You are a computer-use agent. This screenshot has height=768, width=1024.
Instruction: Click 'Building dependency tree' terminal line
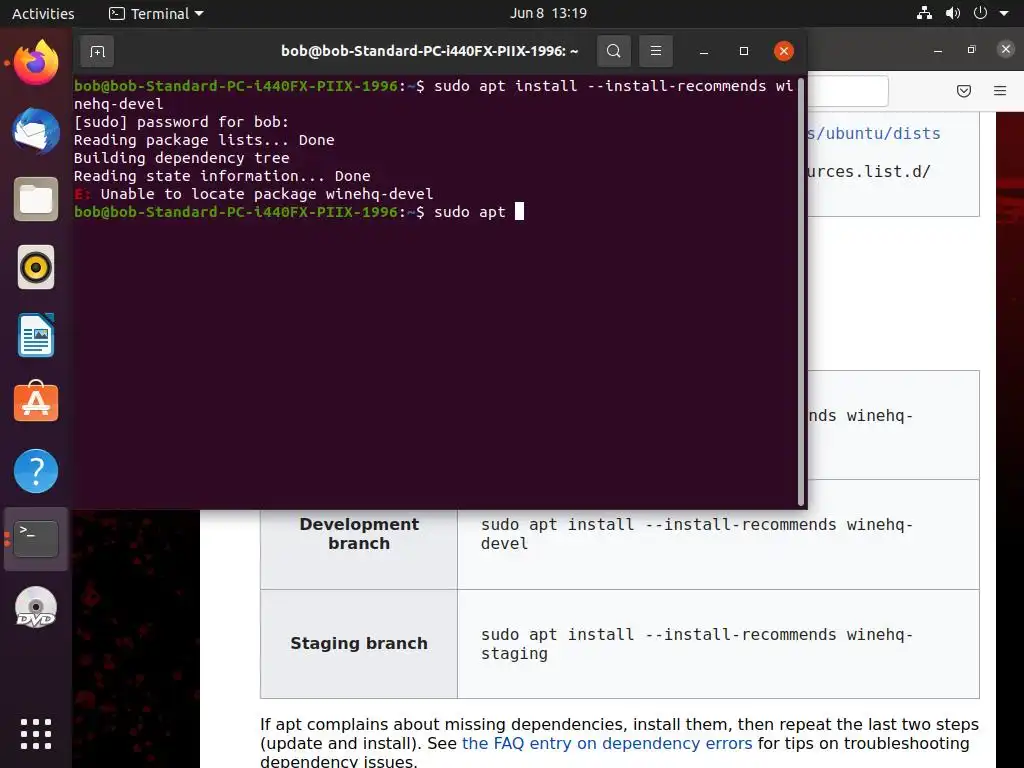[182, 158]
